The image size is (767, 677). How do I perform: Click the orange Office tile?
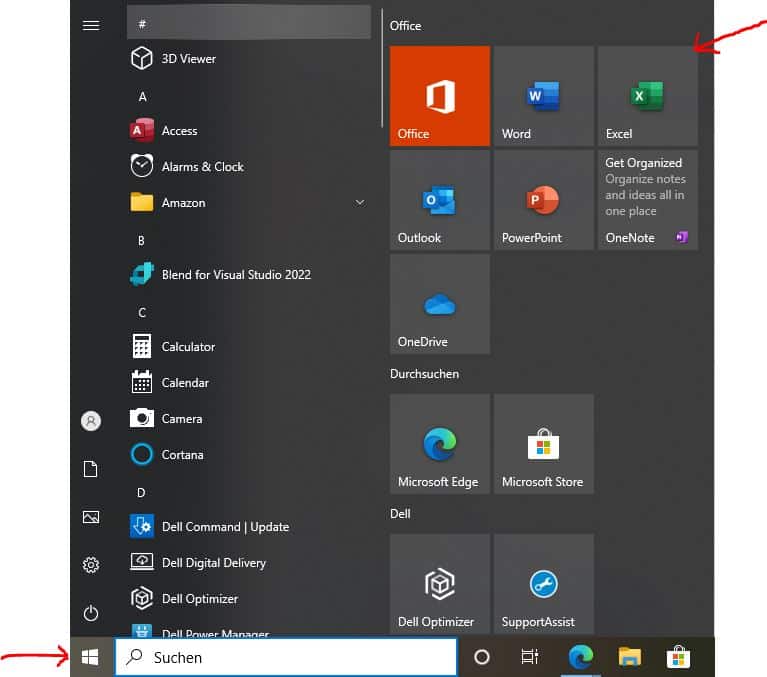(440, 96)
